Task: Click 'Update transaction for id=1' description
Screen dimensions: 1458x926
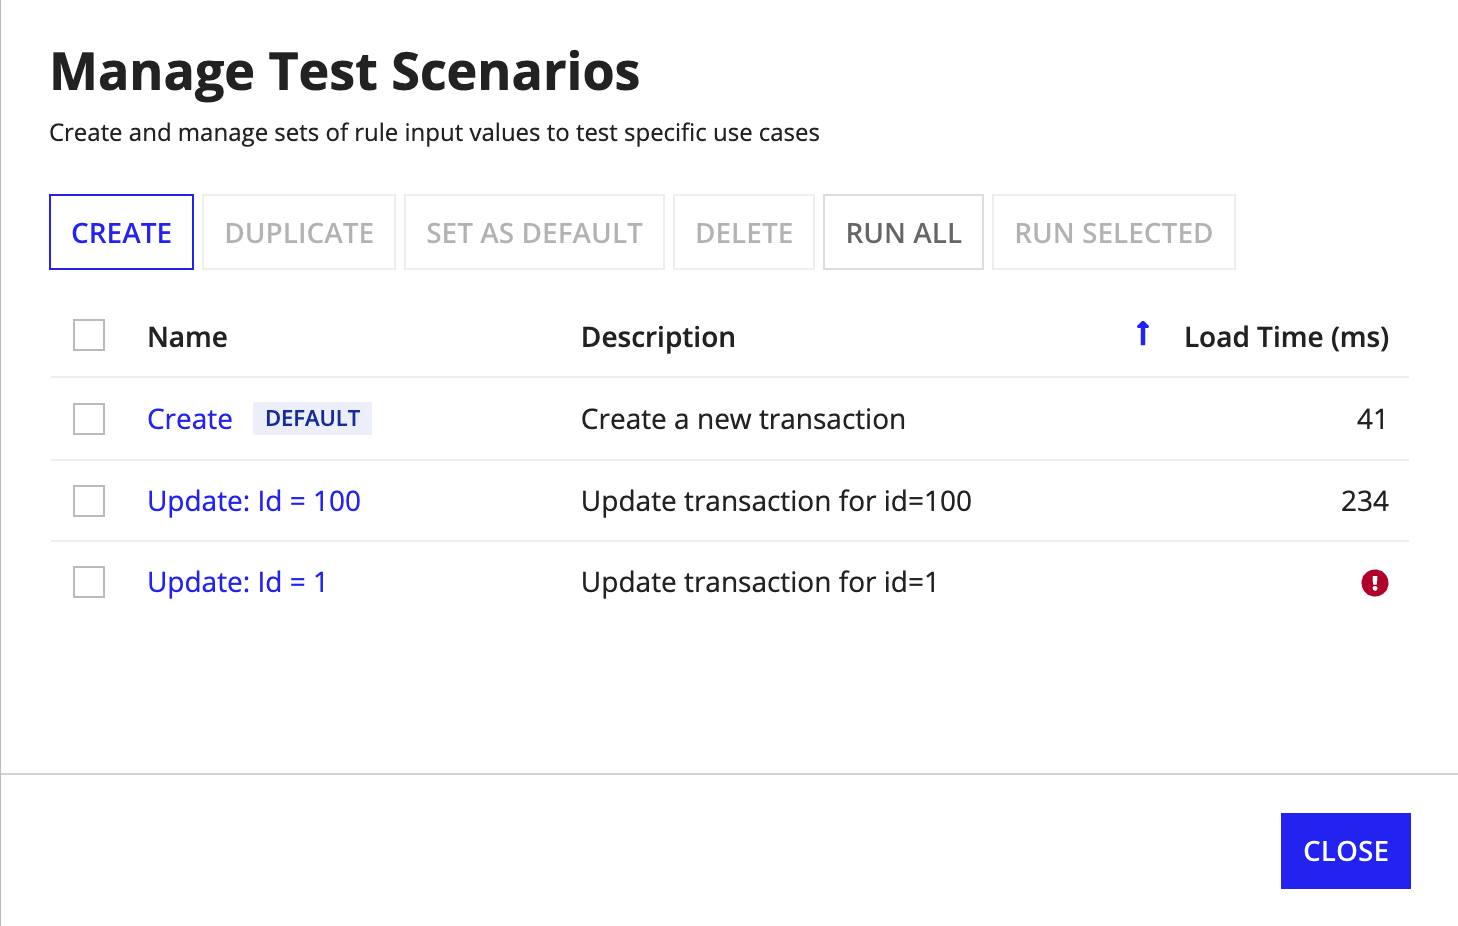Action: tap(759, 582)
